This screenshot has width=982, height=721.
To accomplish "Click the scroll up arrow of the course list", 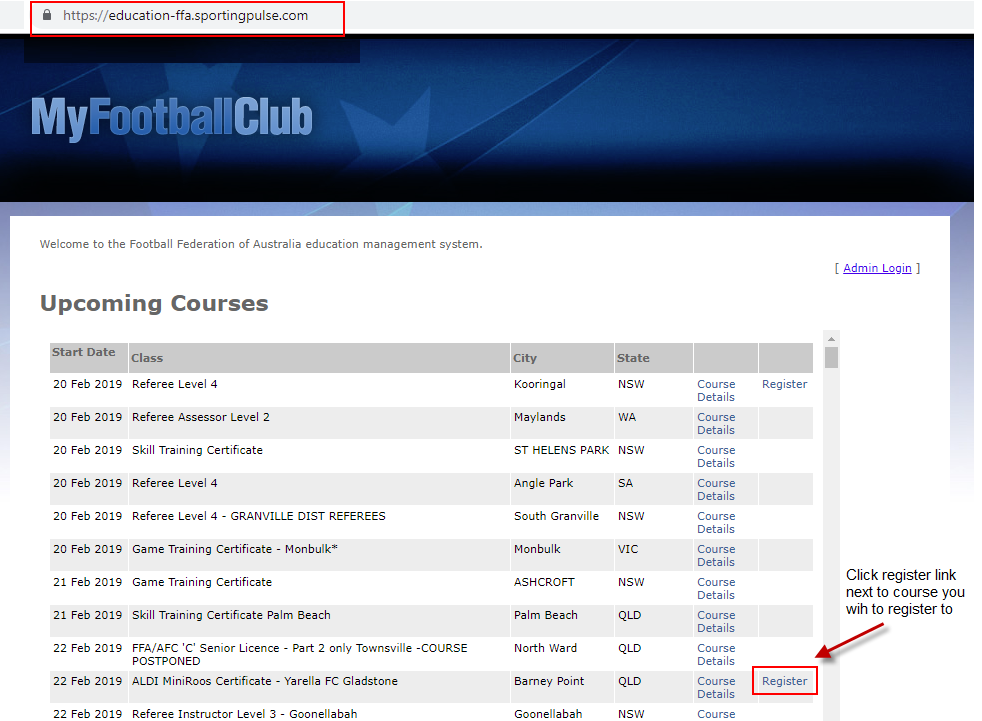I will coord(831,339).
